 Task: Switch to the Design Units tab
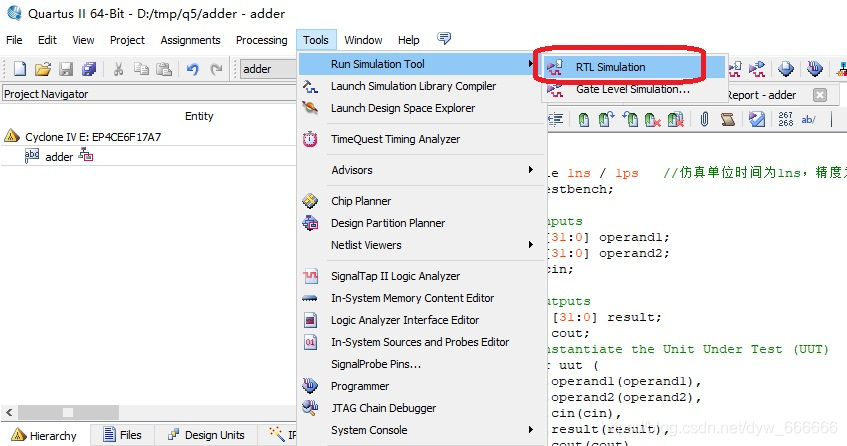point(206,435)
